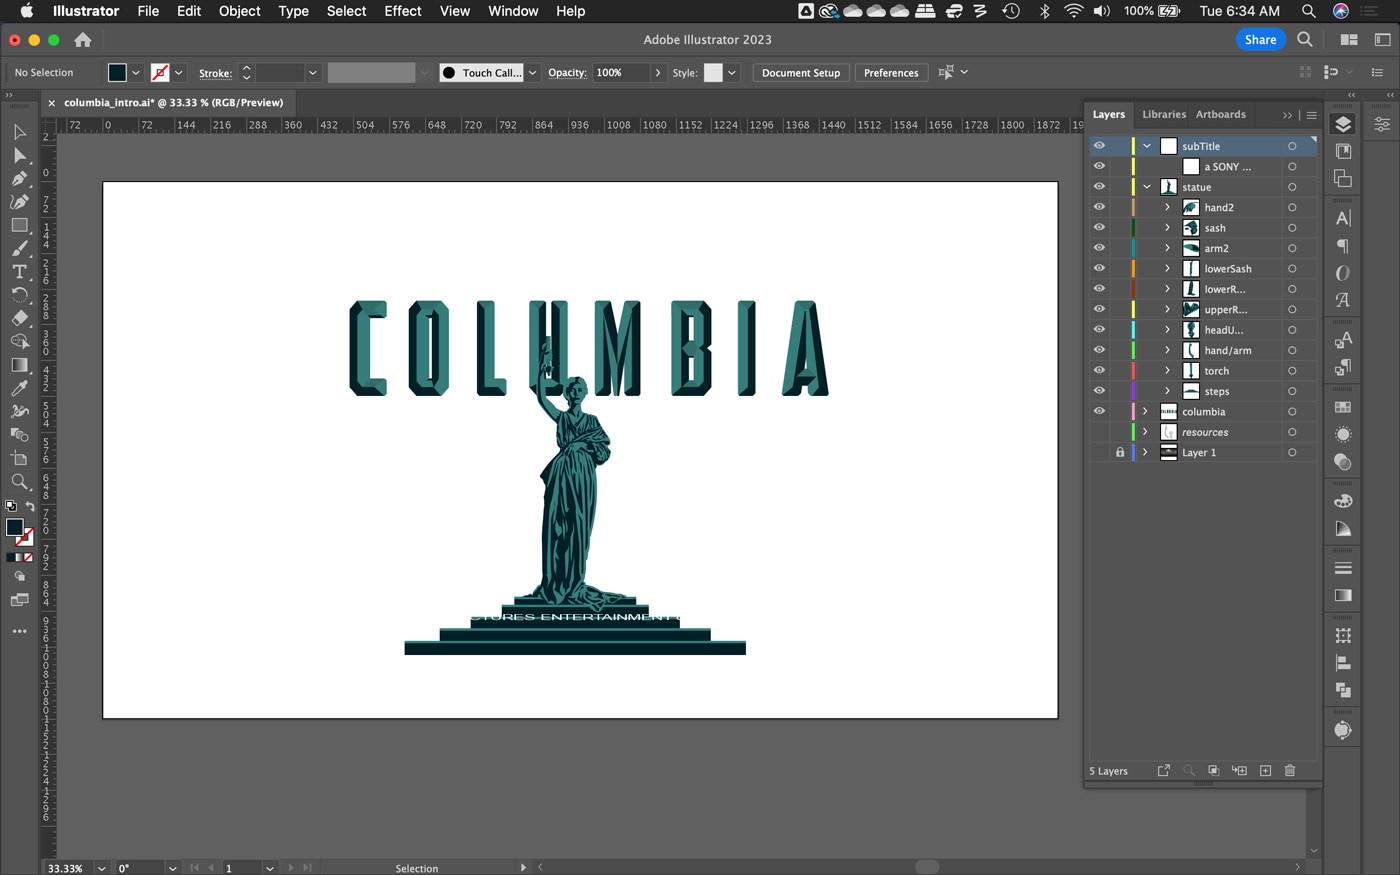
Task: Expand the hand2 sublayer
Action: coord(1167,207)
